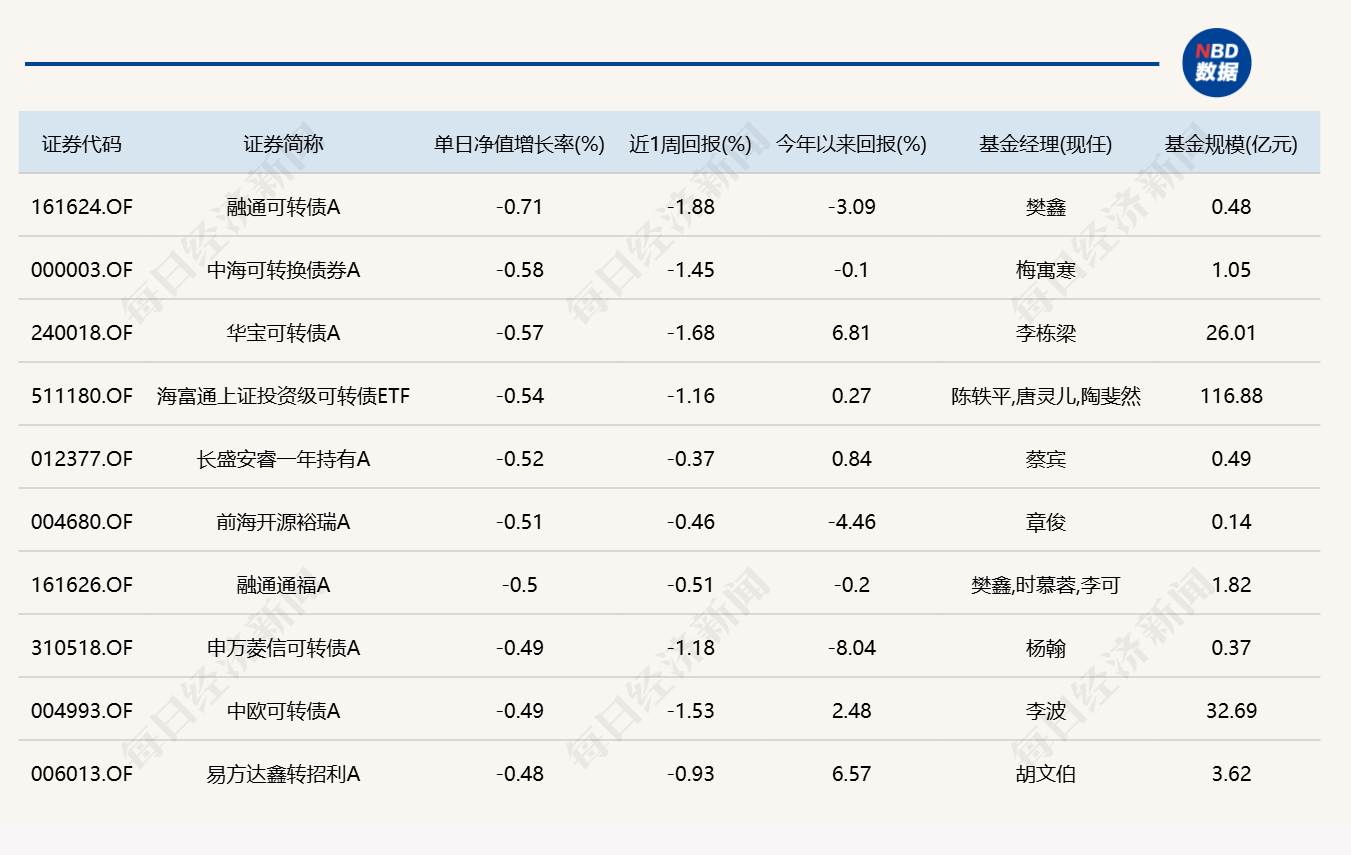The height and width of the screenshot is (855, 1351).
Task: Select weekly return -1.88
Action: coord(690,207)
